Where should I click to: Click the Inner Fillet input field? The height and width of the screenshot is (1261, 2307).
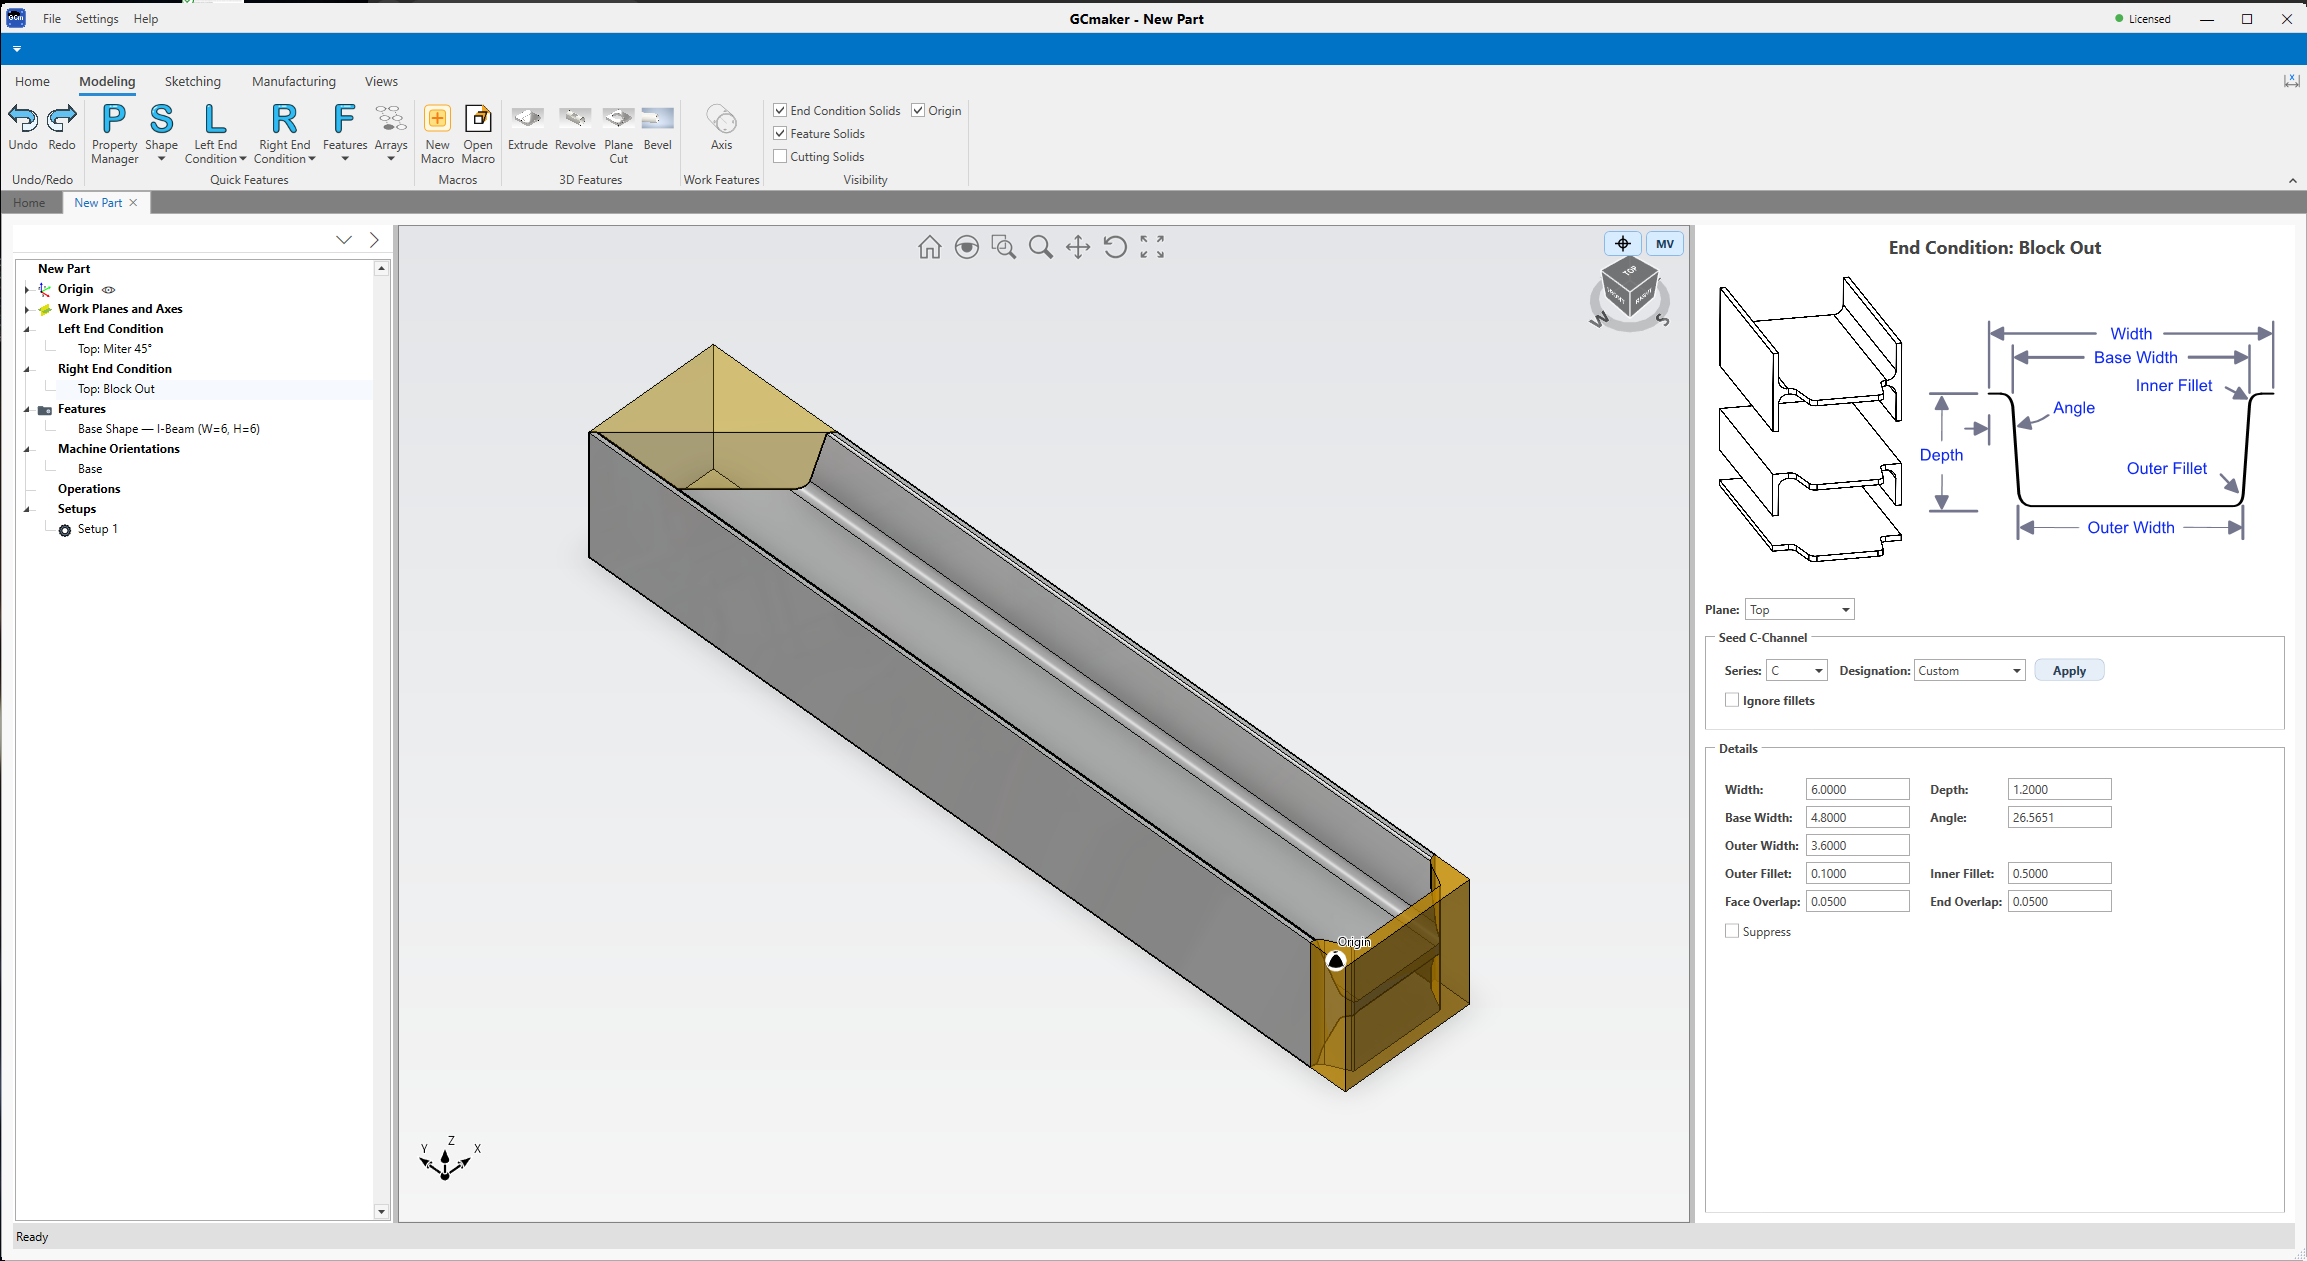[x=2059, y=873]
